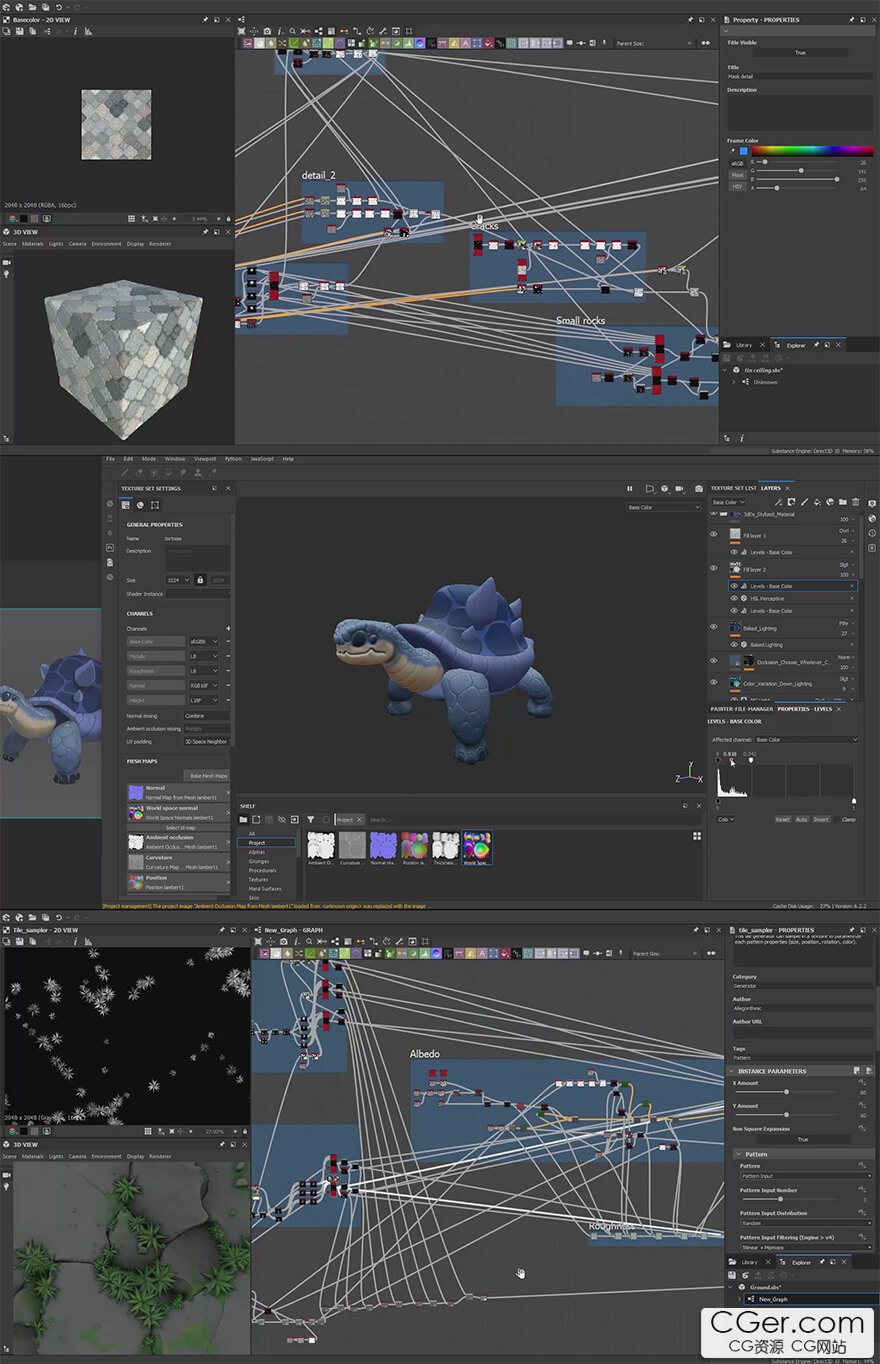
Task: Open the Python menu in Painter
Action: 233,459
